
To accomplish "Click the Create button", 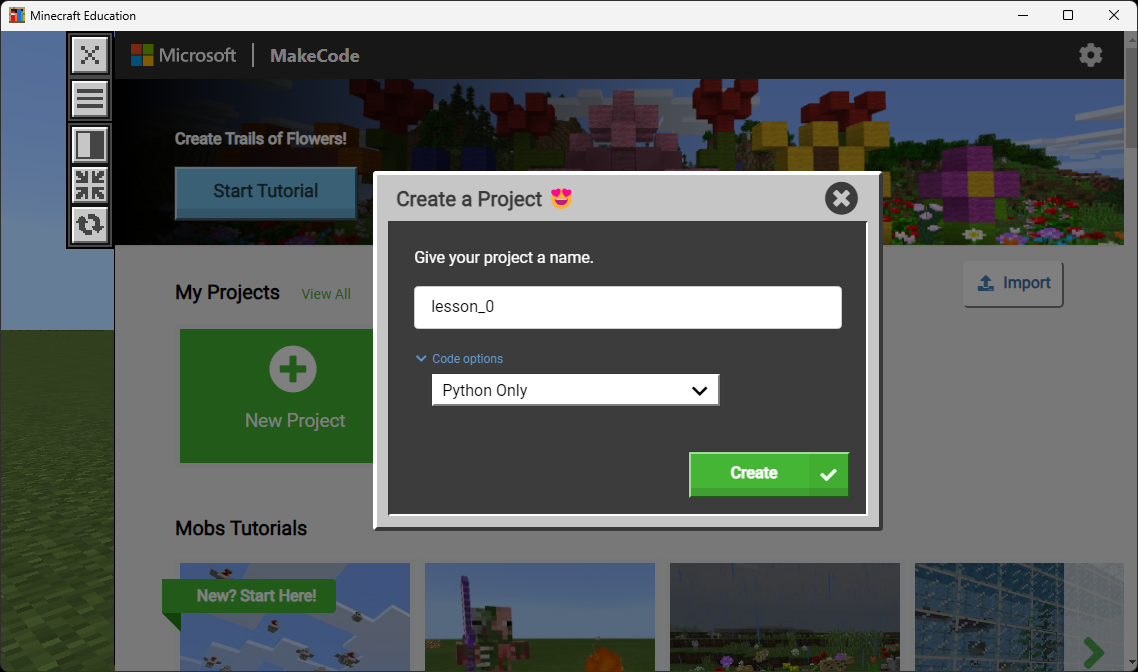I will [x=769, y=474].
